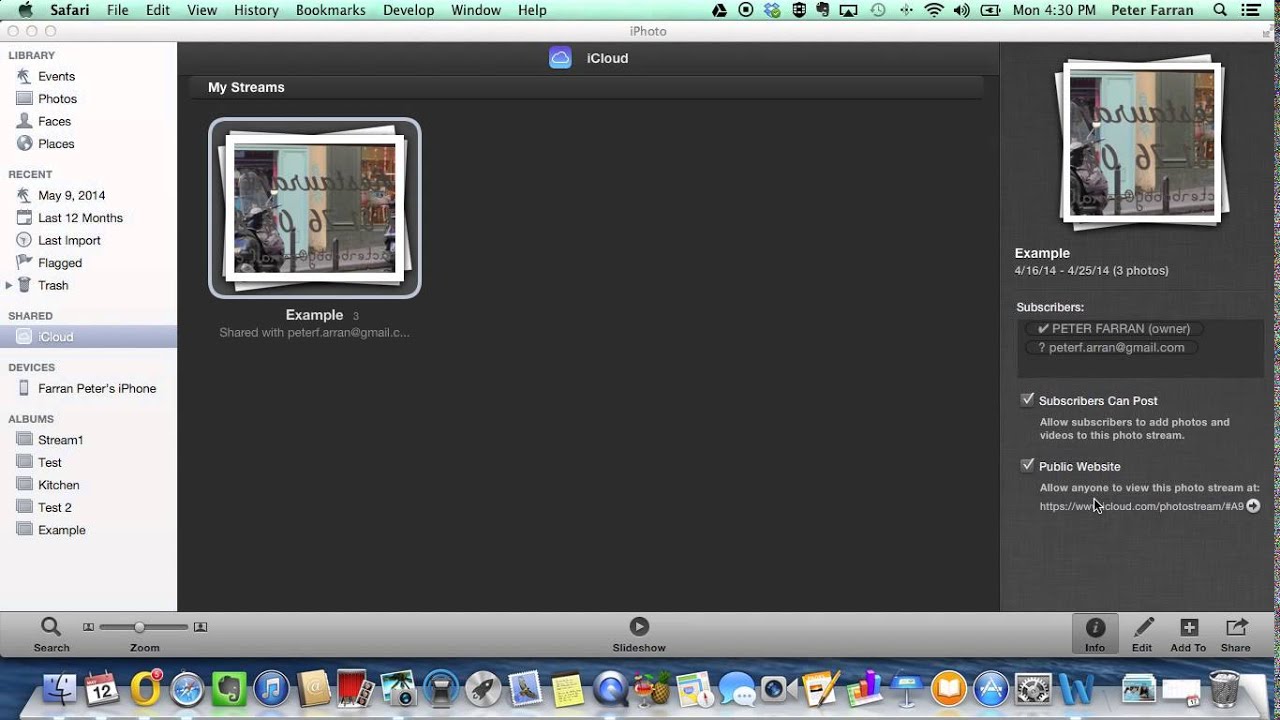Screen dimensions: 1280x720
Task: Open Faces in the sidebar
Action: click(54, 121)
